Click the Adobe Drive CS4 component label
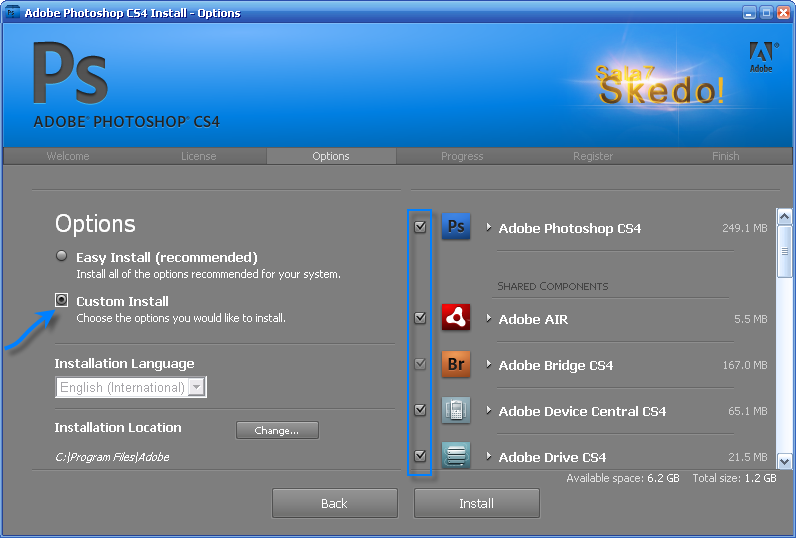 tap(552, 457)
